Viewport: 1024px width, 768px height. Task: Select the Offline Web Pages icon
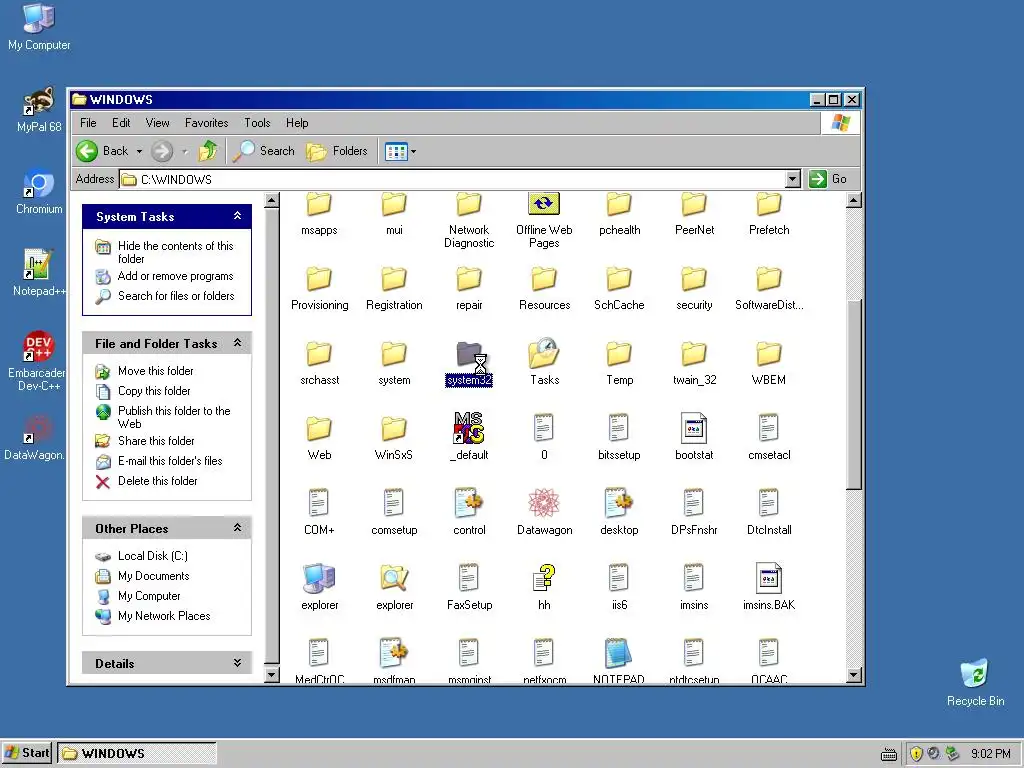pyautogui.click(x=543, y=204)
